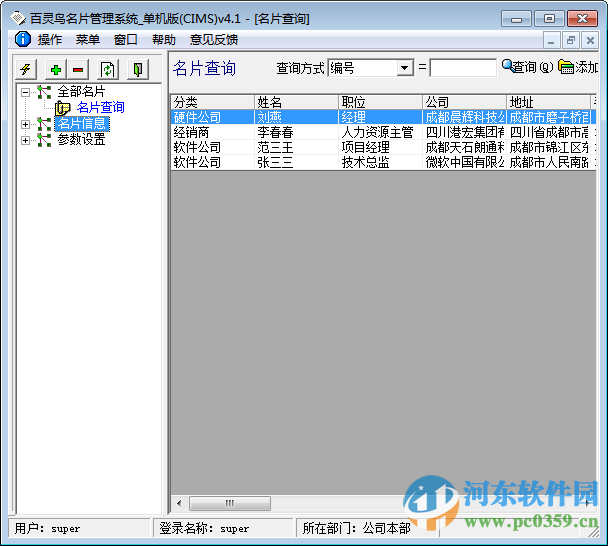Select the row for 张三三
The height and width of the screenshot is (546, 608).
point(383,162)
